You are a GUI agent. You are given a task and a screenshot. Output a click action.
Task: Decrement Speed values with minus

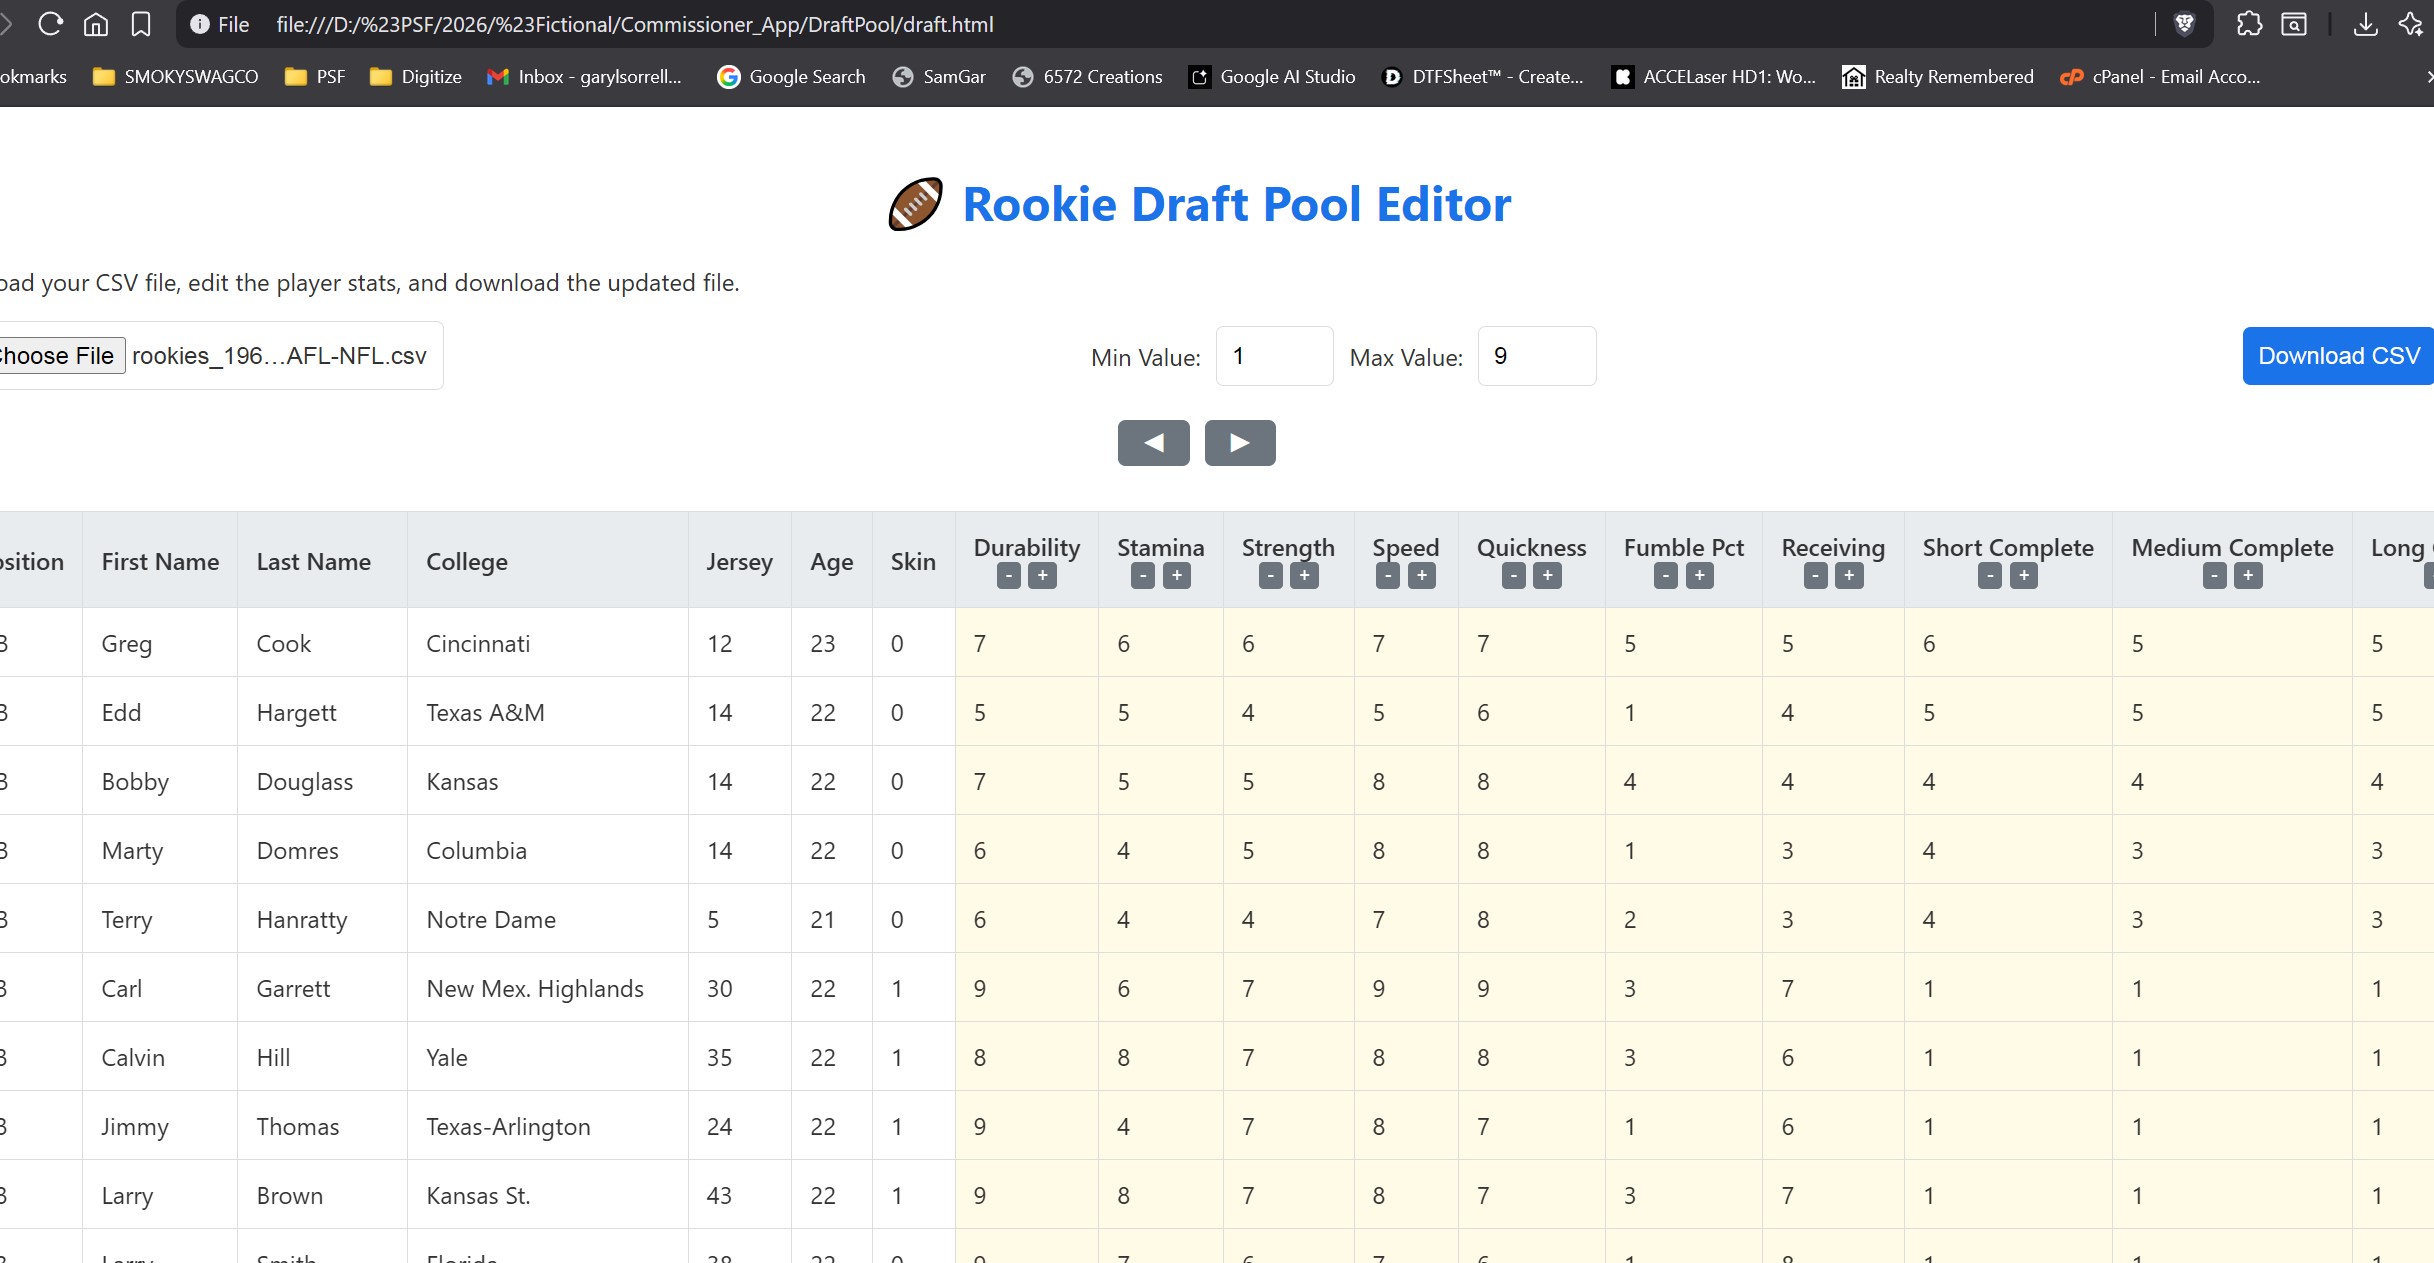pyautogui.click(x=1387, y=576)
